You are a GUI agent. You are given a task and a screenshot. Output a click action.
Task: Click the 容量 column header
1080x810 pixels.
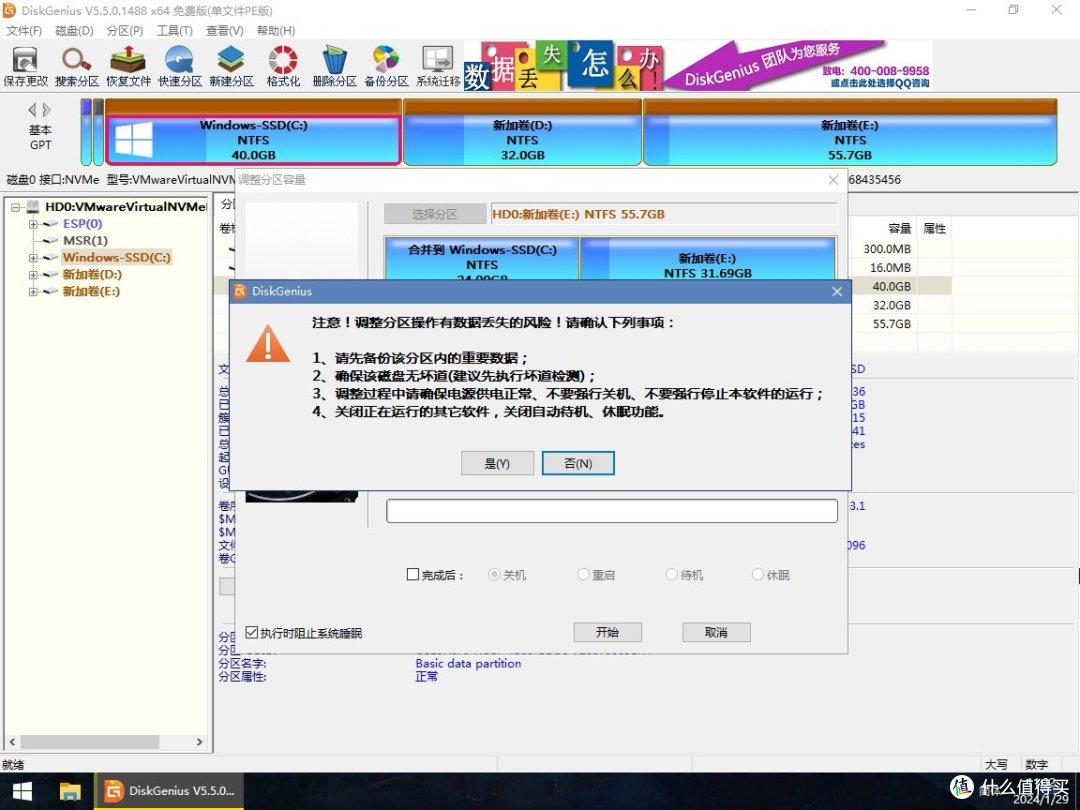(900, 229)
